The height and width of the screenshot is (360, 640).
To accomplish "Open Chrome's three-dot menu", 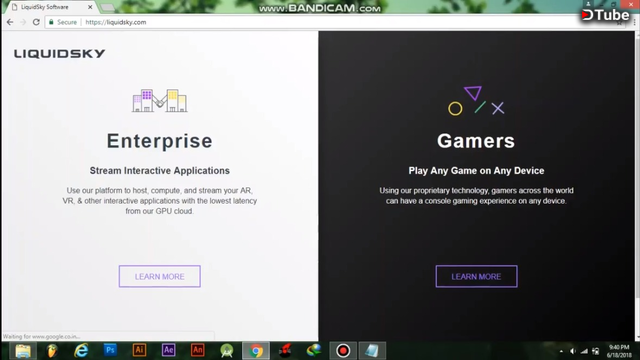I will pos(634,22).
